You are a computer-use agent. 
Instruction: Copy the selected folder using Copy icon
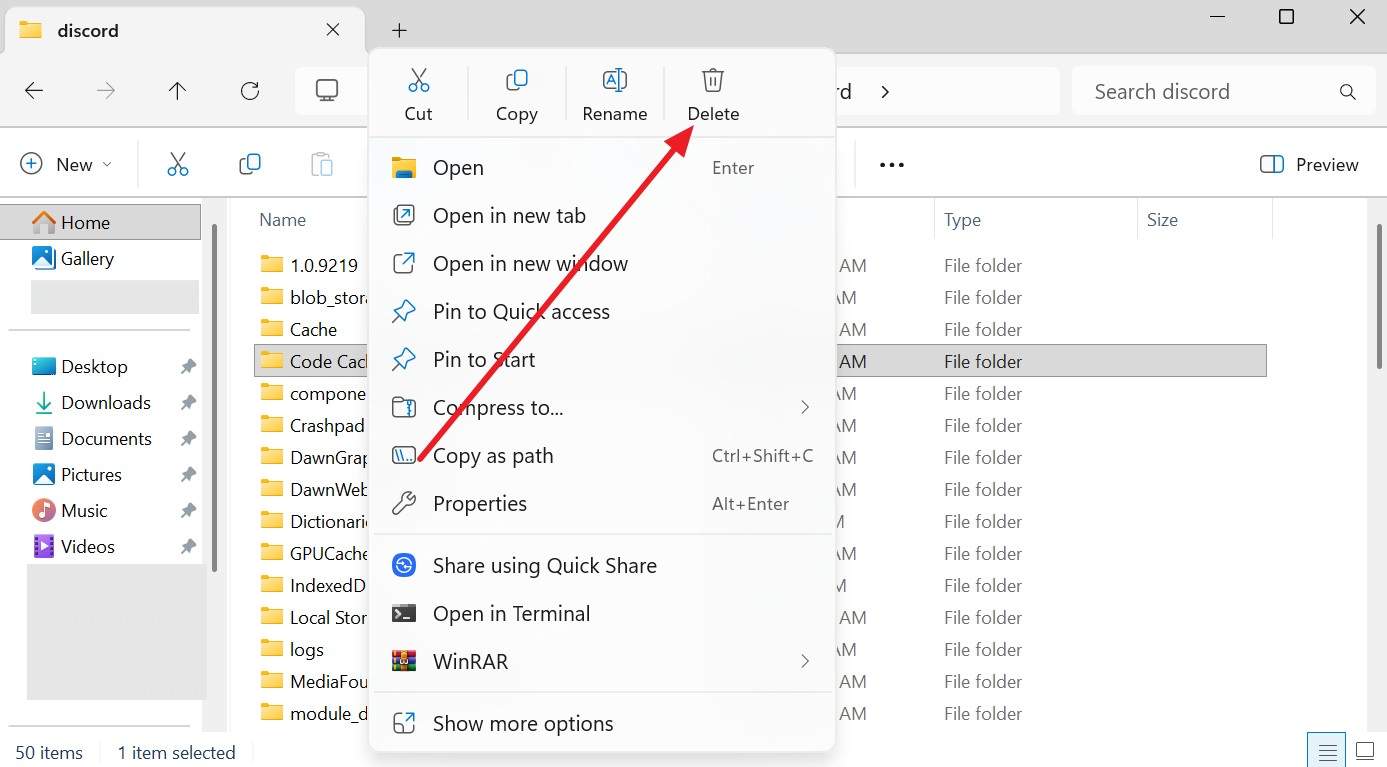[x=516, y=93]
